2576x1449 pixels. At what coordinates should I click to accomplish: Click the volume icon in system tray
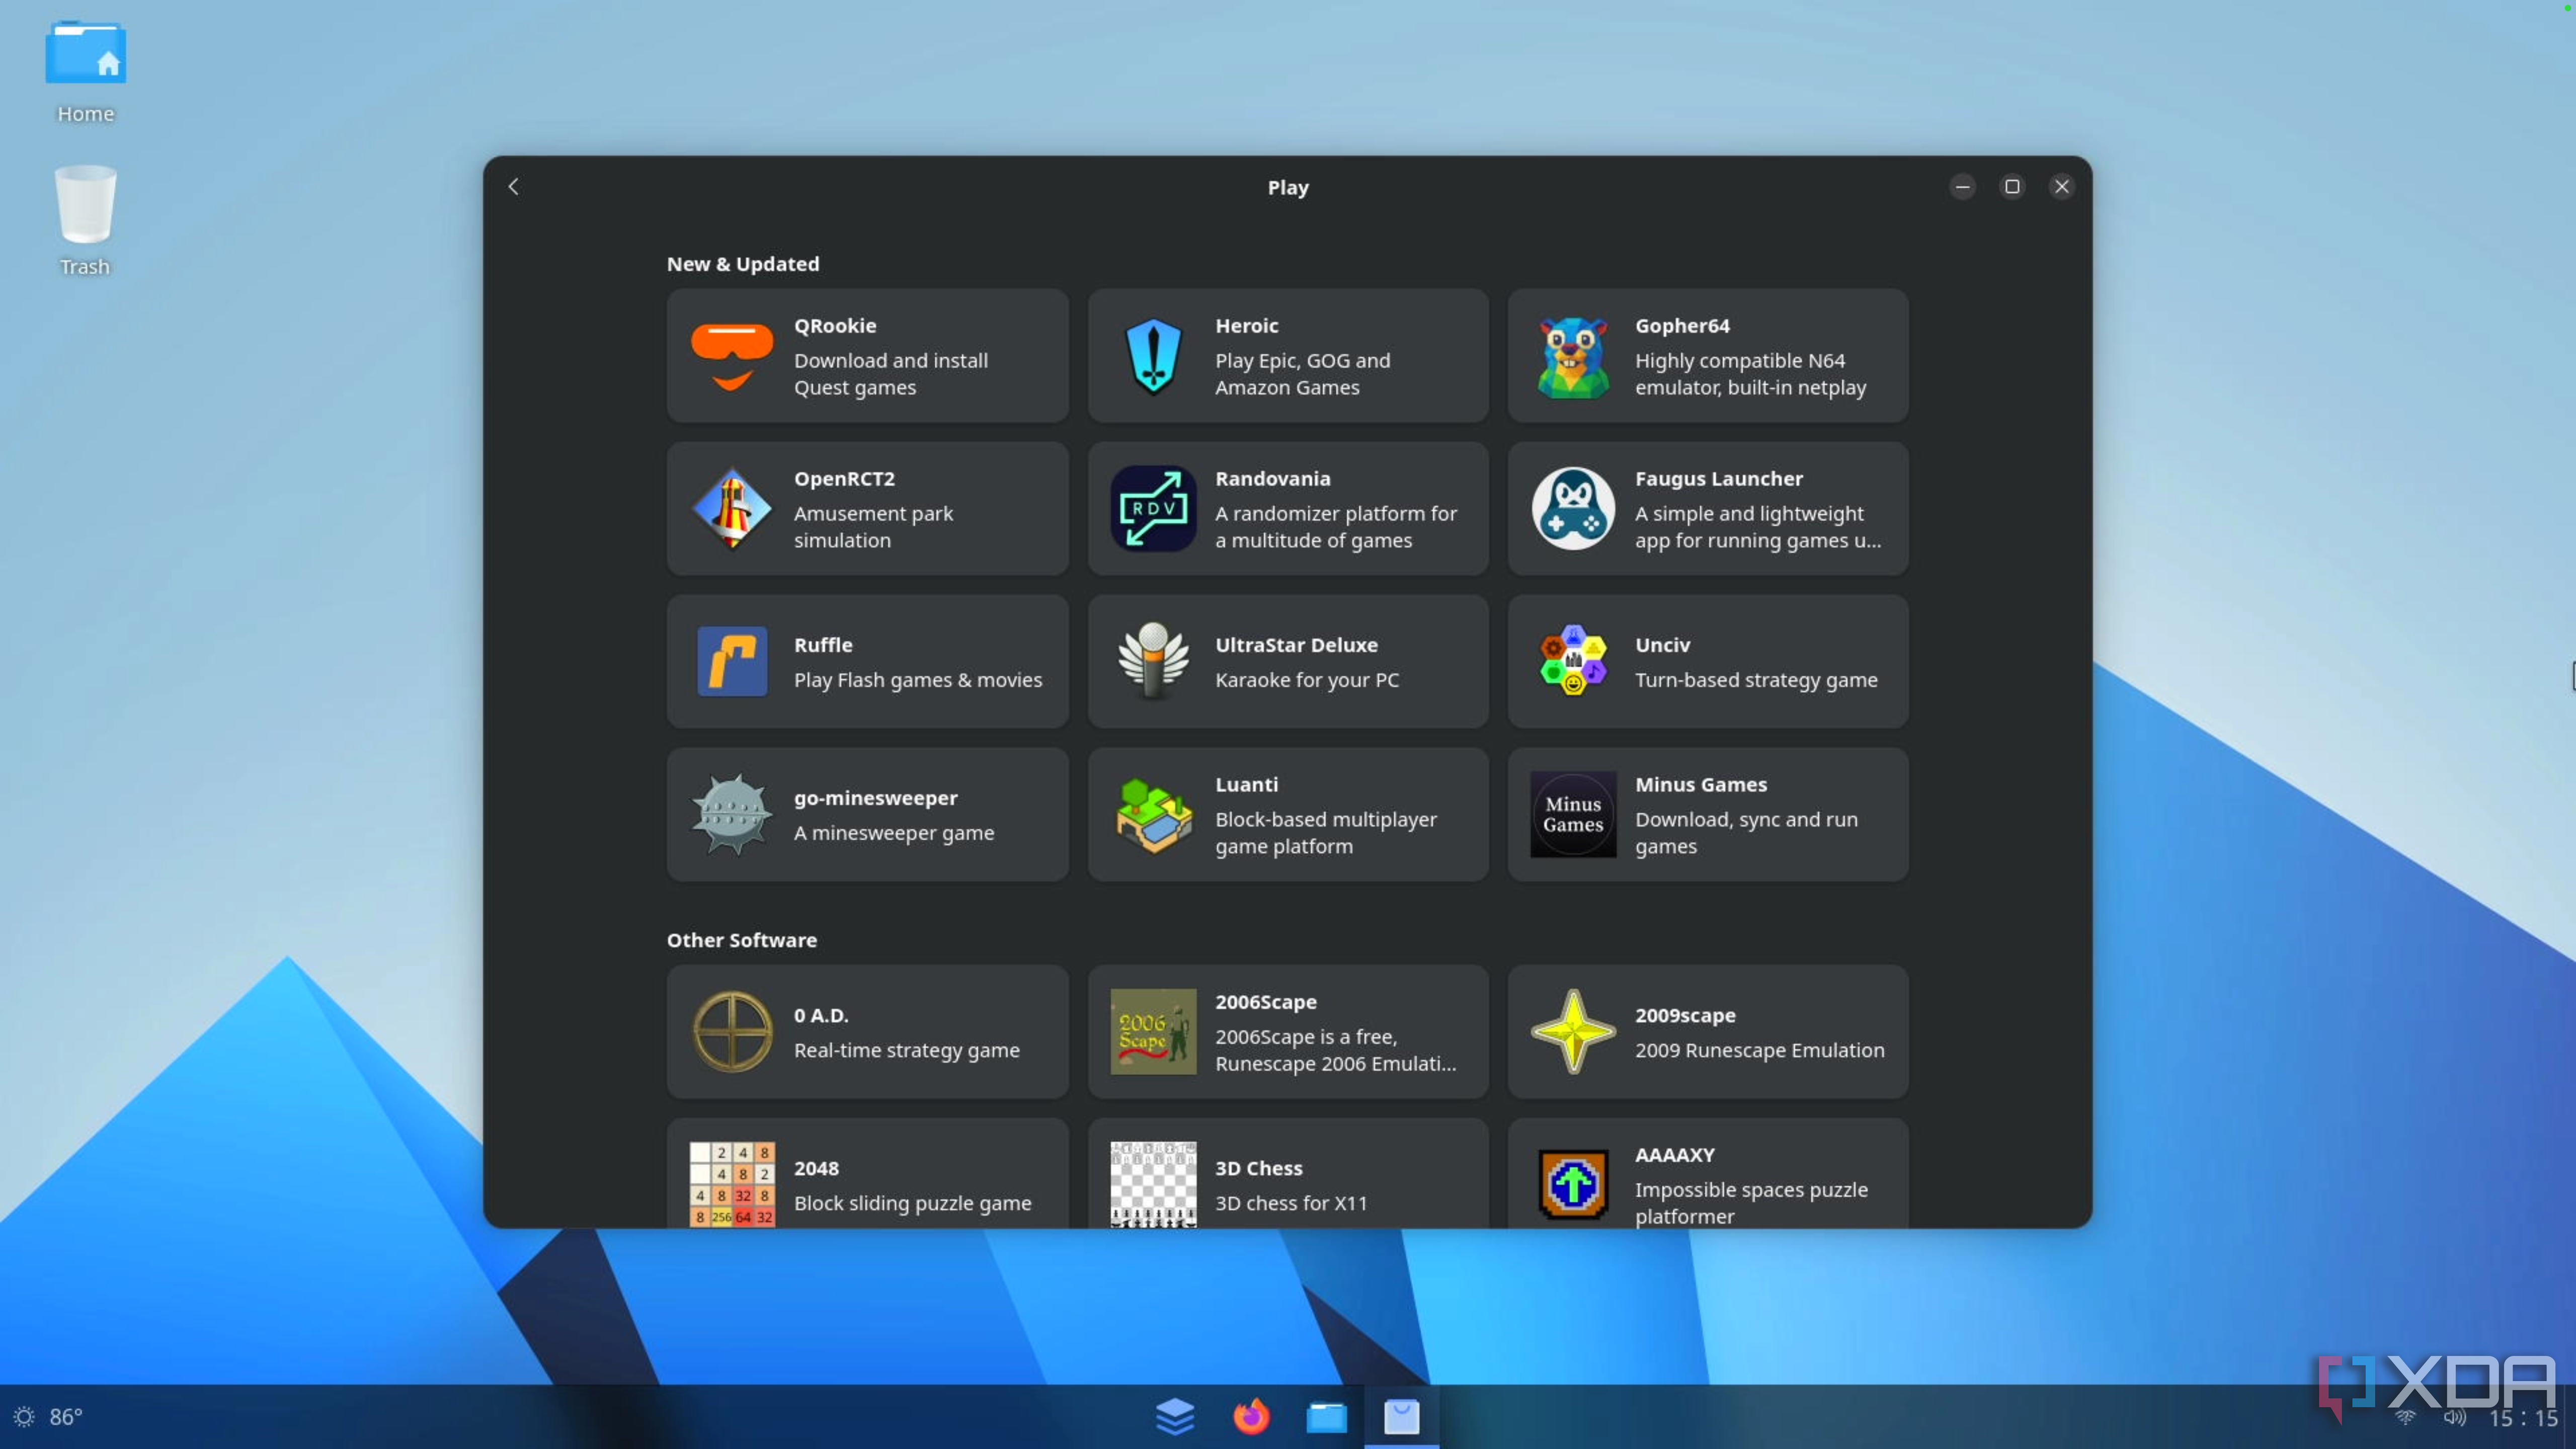click(2455, 1418)
